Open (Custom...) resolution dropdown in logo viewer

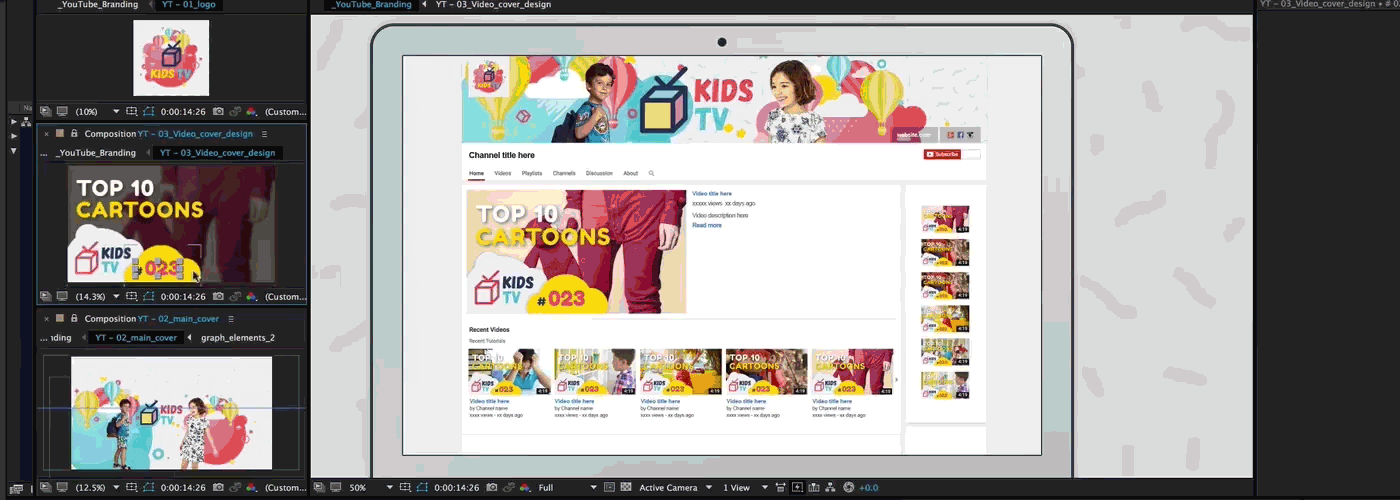coord(286,112)
